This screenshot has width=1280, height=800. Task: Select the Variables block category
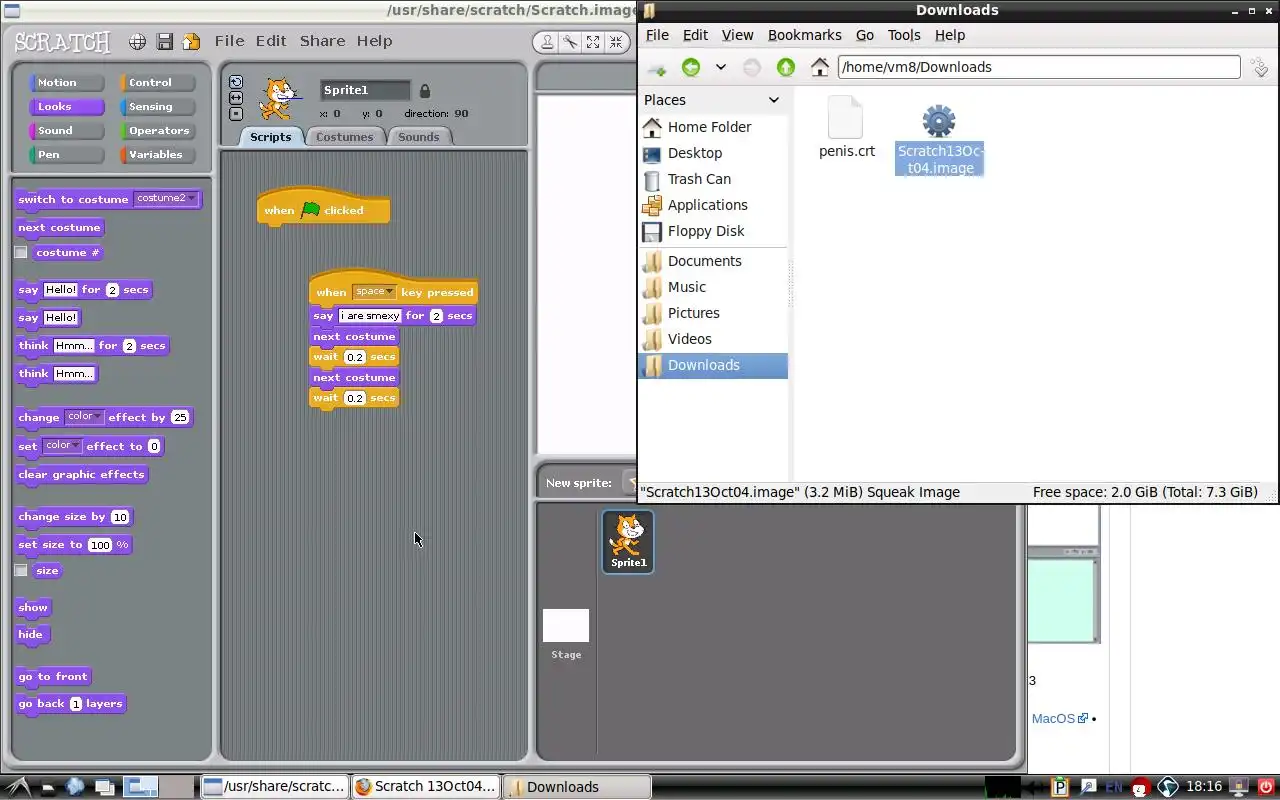click(158, 155)
